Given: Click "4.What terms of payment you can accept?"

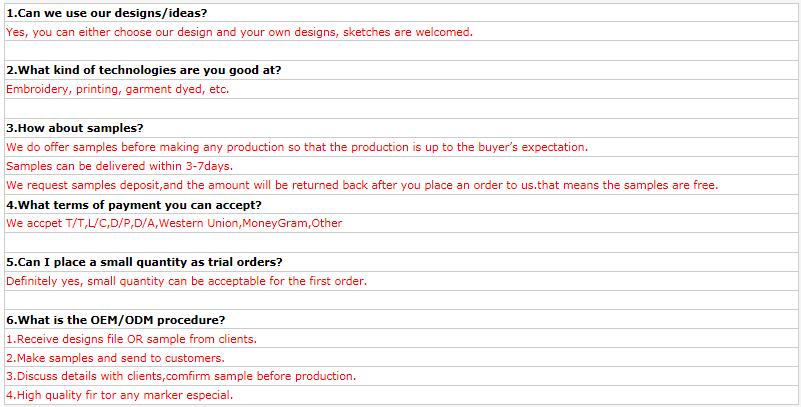Looking at the screenshot, I should pos(134,205).
